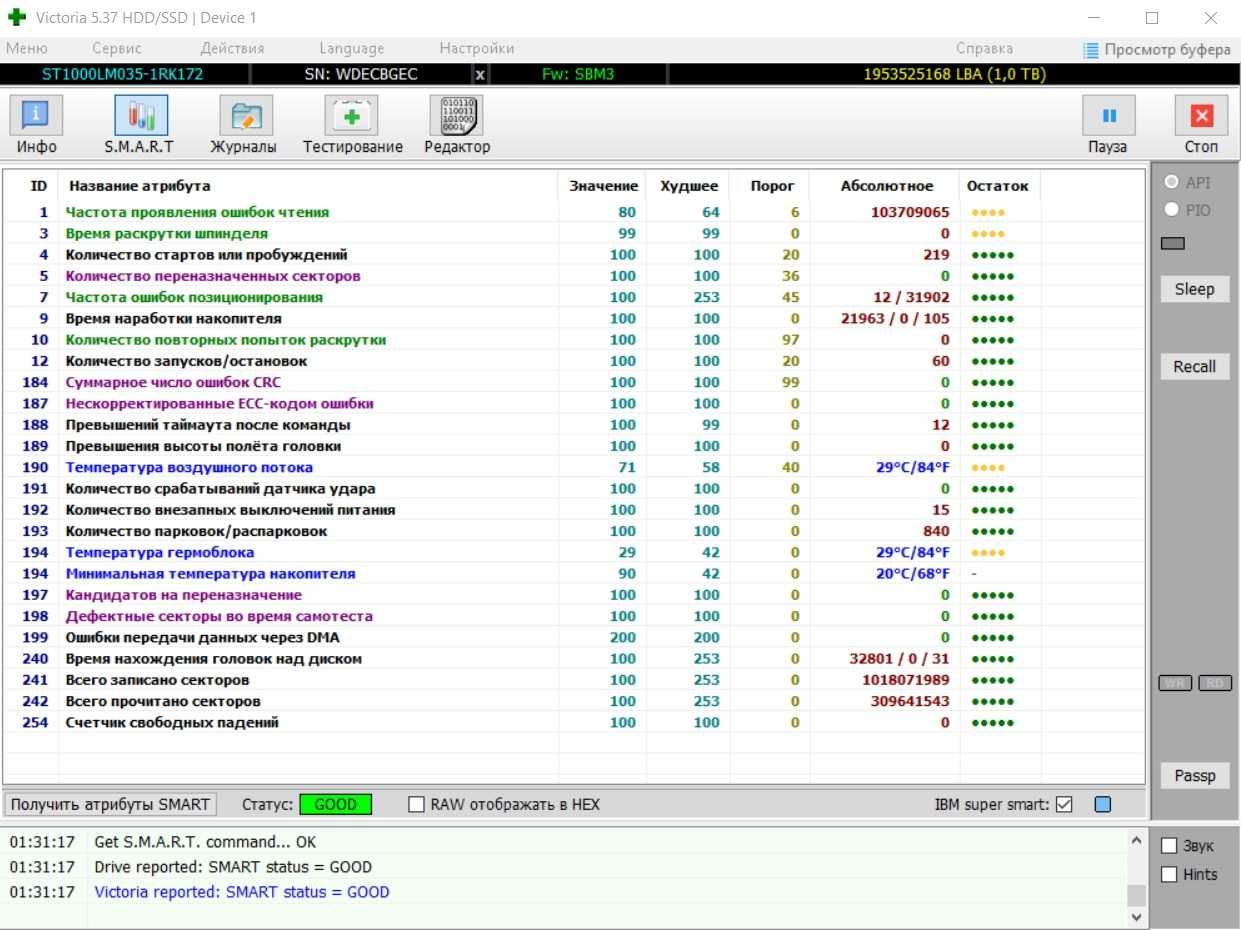1241x930 pixels.
Task: Open the Справка help menu
Action: (x=984, y=48)
